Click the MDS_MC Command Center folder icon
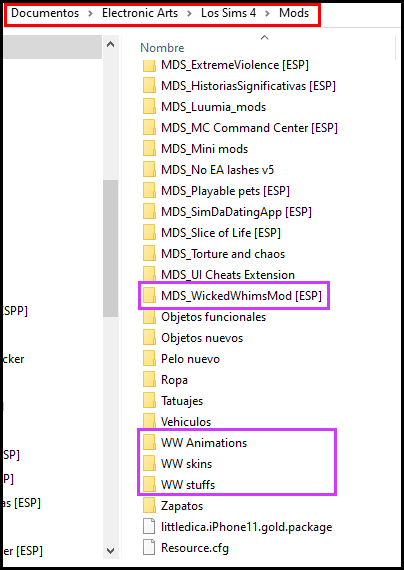 click(149, 128)
